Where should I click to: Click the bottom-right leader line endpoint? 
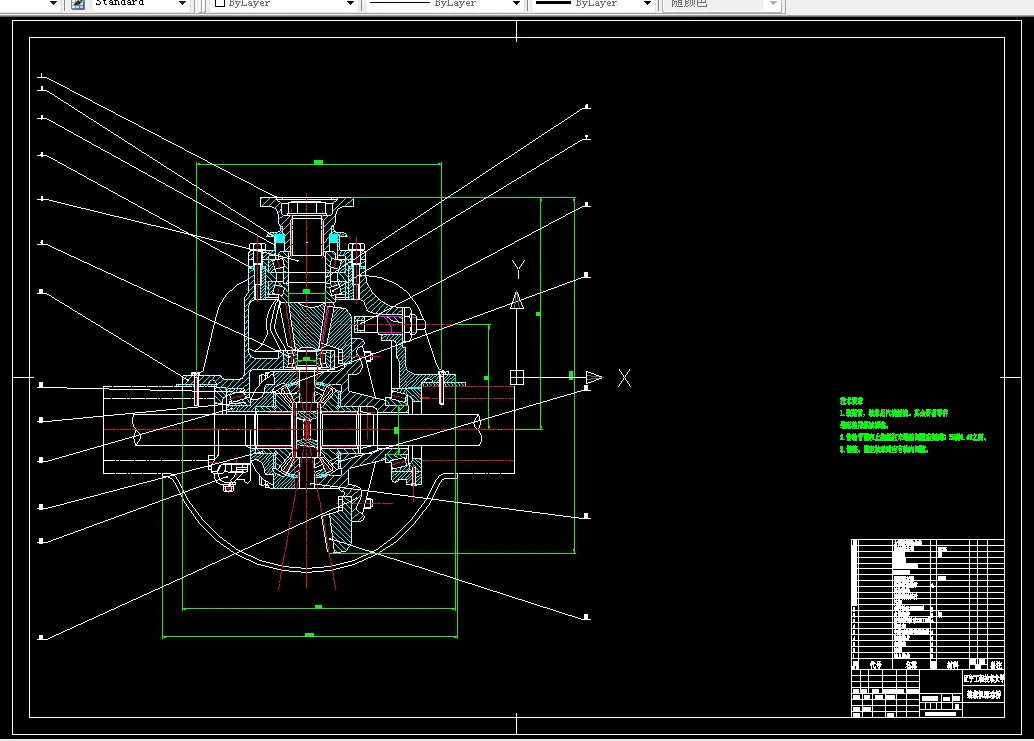click(x=586, y=617)
